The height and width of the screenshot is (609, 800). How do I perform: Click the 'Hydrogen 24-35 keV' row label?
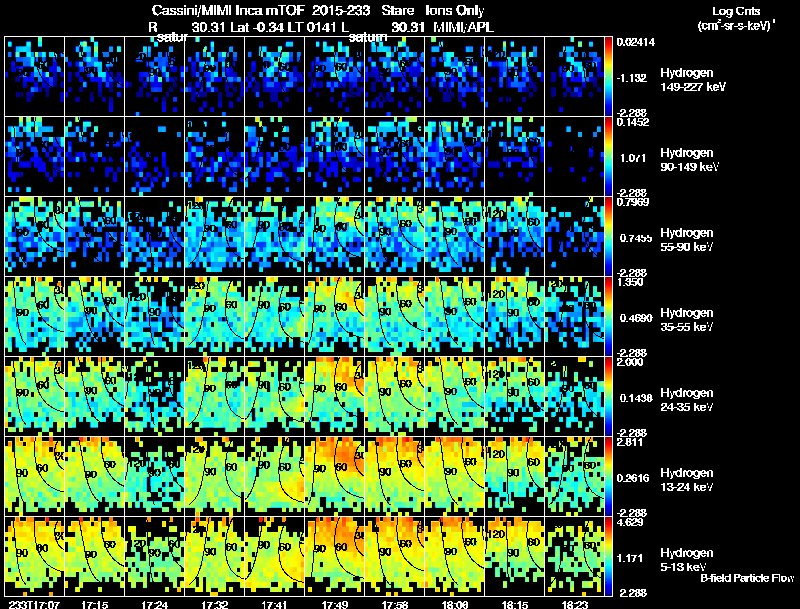(x=687, y=399)
